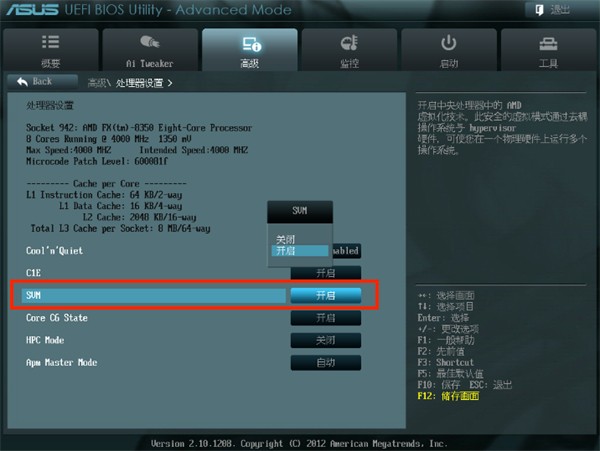
Task: Open the HPC Mode dropdown
Action: click(326, 340)
